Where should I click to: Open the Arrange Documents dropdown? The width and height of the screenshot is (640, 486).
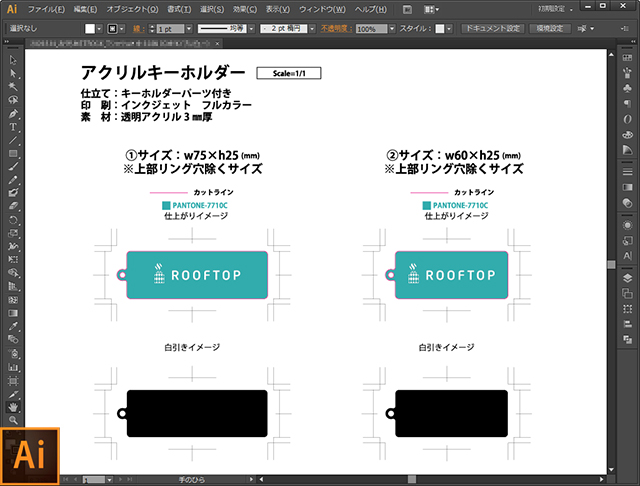(431, 9)
